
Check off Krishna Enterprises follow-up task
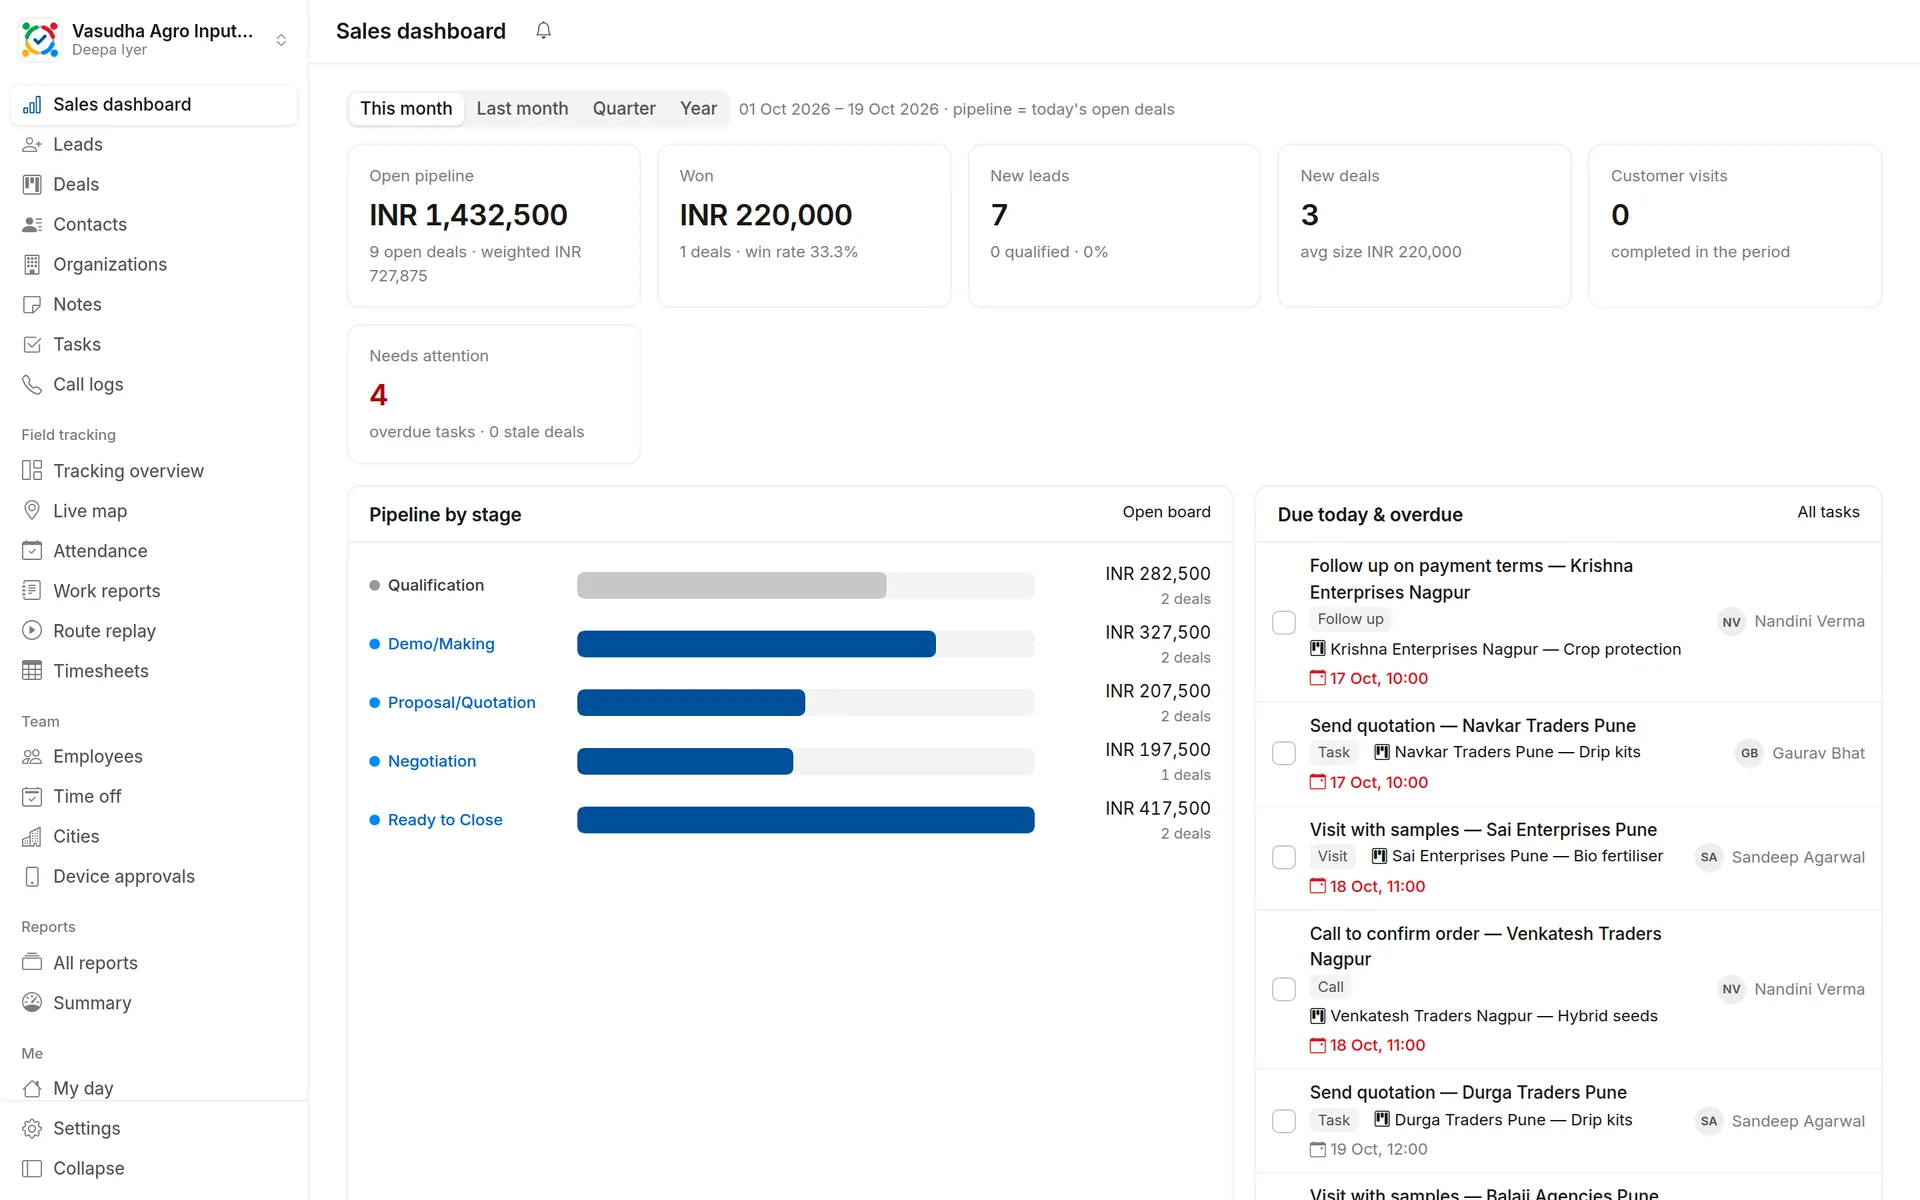(x=1284, y=622)
